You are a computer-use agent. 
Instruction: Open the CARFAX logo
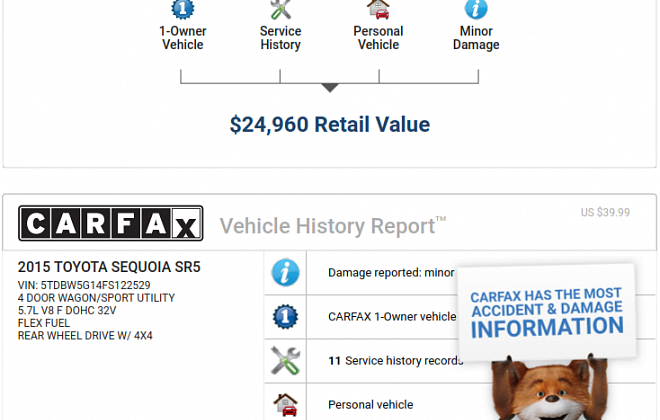point(111,223)
